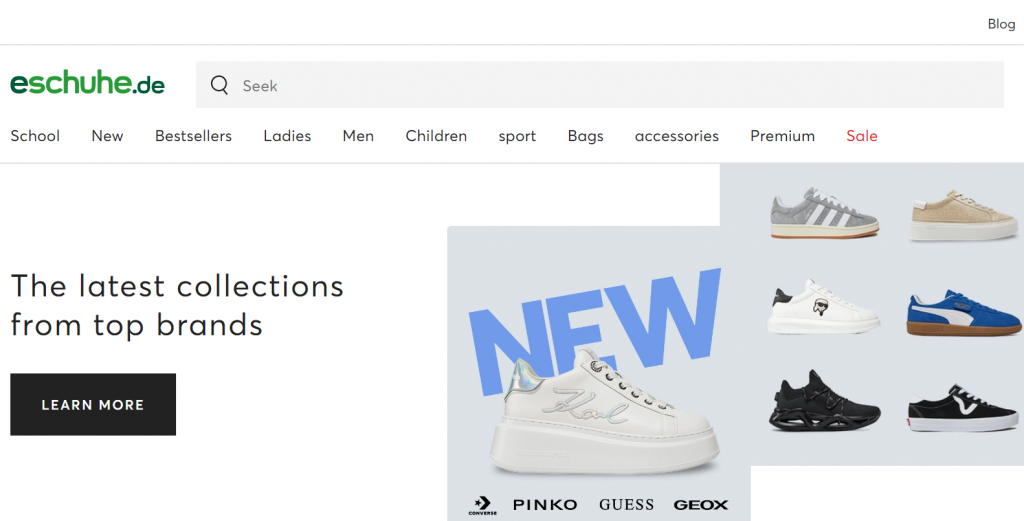Click the GUESS brand logo
The width and height of the screenshot is (1024, 521).
pos(626,505)
